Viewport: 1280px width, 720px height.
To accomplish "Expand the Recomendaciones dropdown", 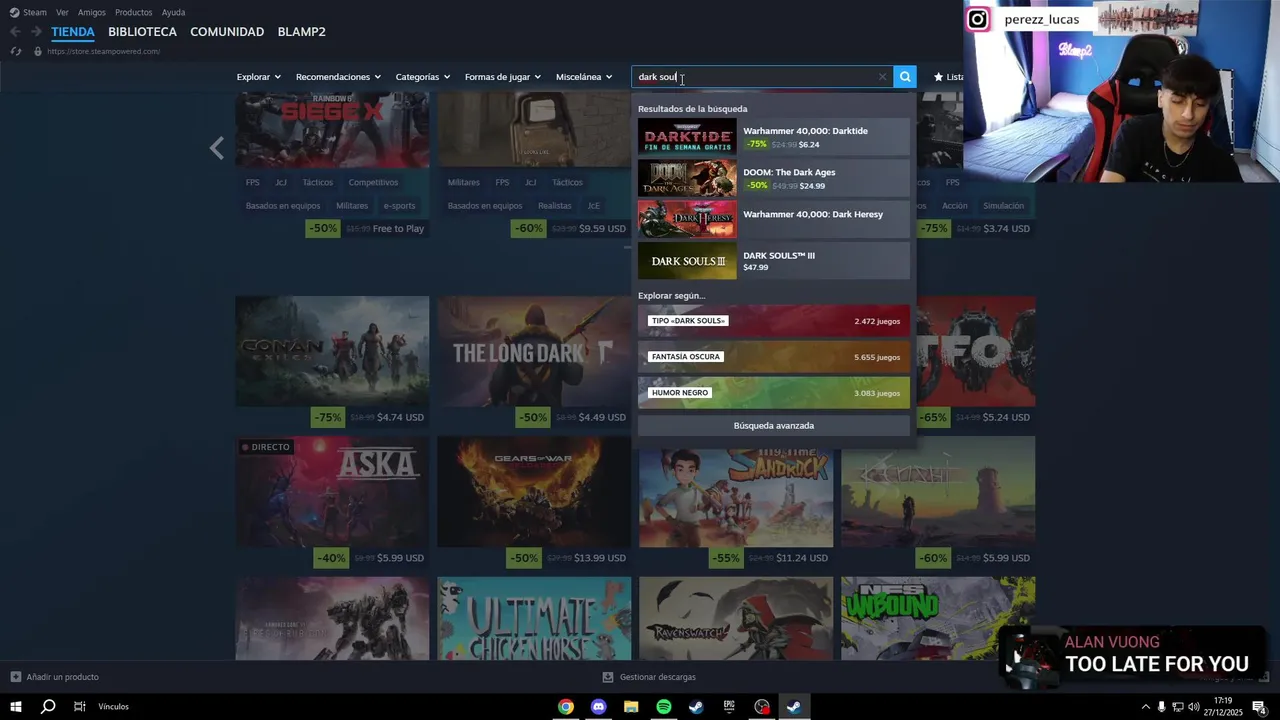I will pos(338,77).
